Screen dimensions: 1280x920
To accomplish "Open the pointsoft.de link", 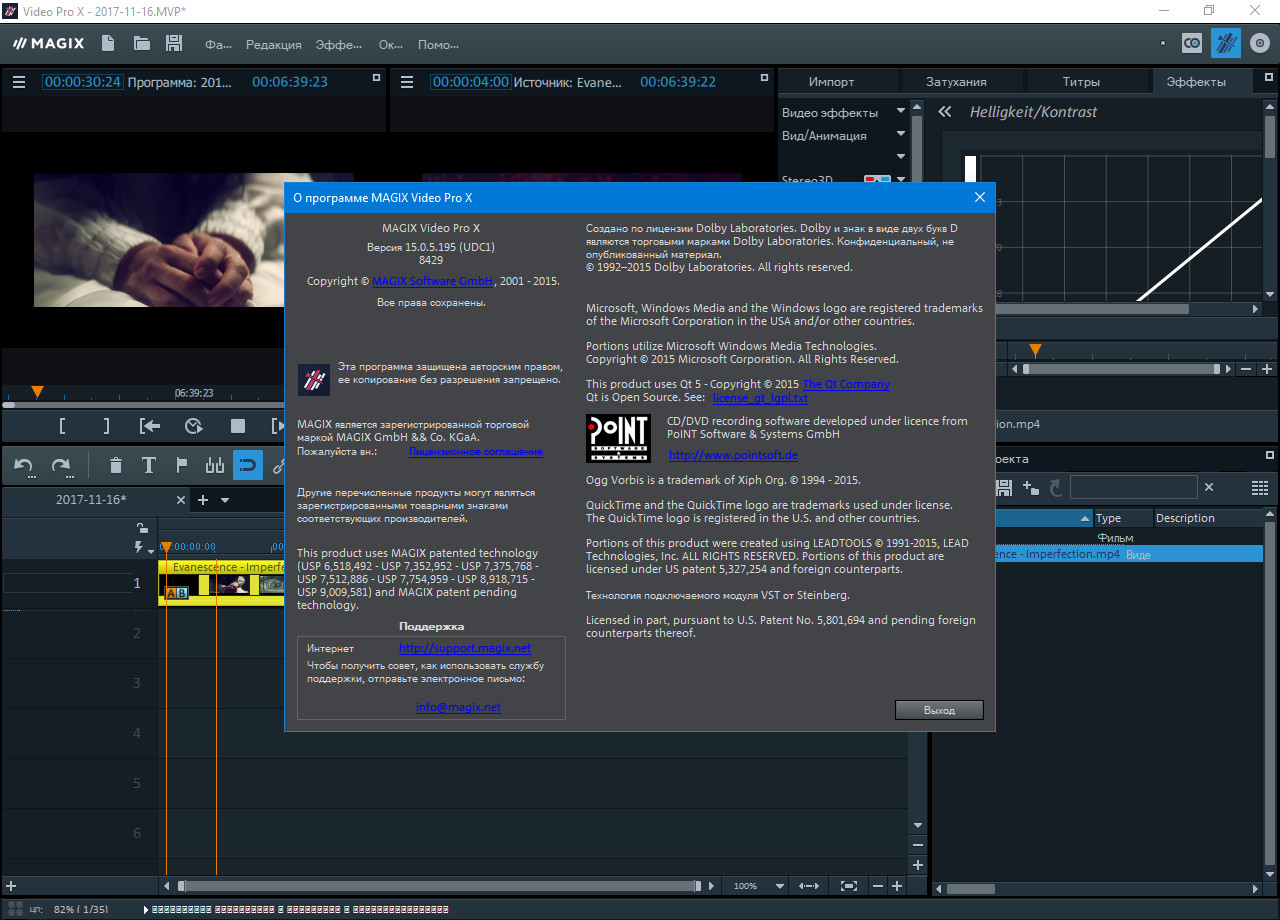I will [733, 455].
